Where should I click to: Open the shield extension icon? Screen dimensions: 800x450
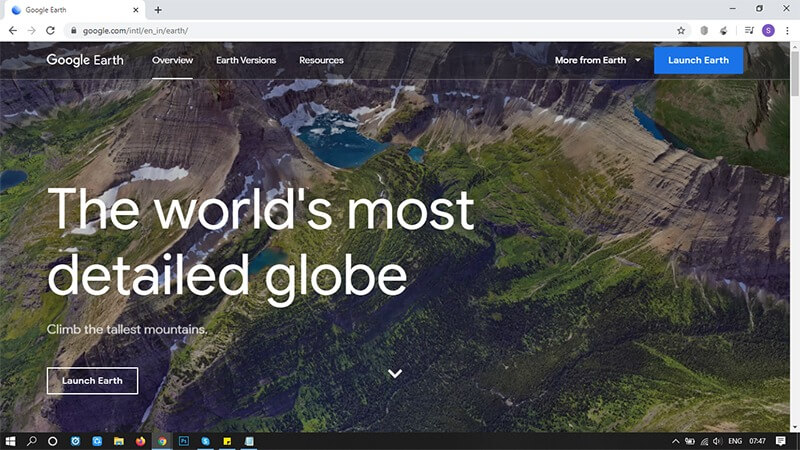point(704,31)
